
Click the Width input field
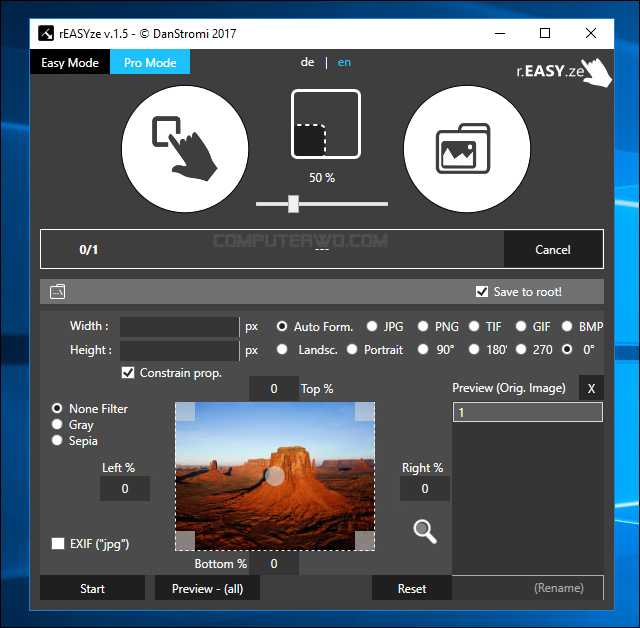click(x=179, y=326)
